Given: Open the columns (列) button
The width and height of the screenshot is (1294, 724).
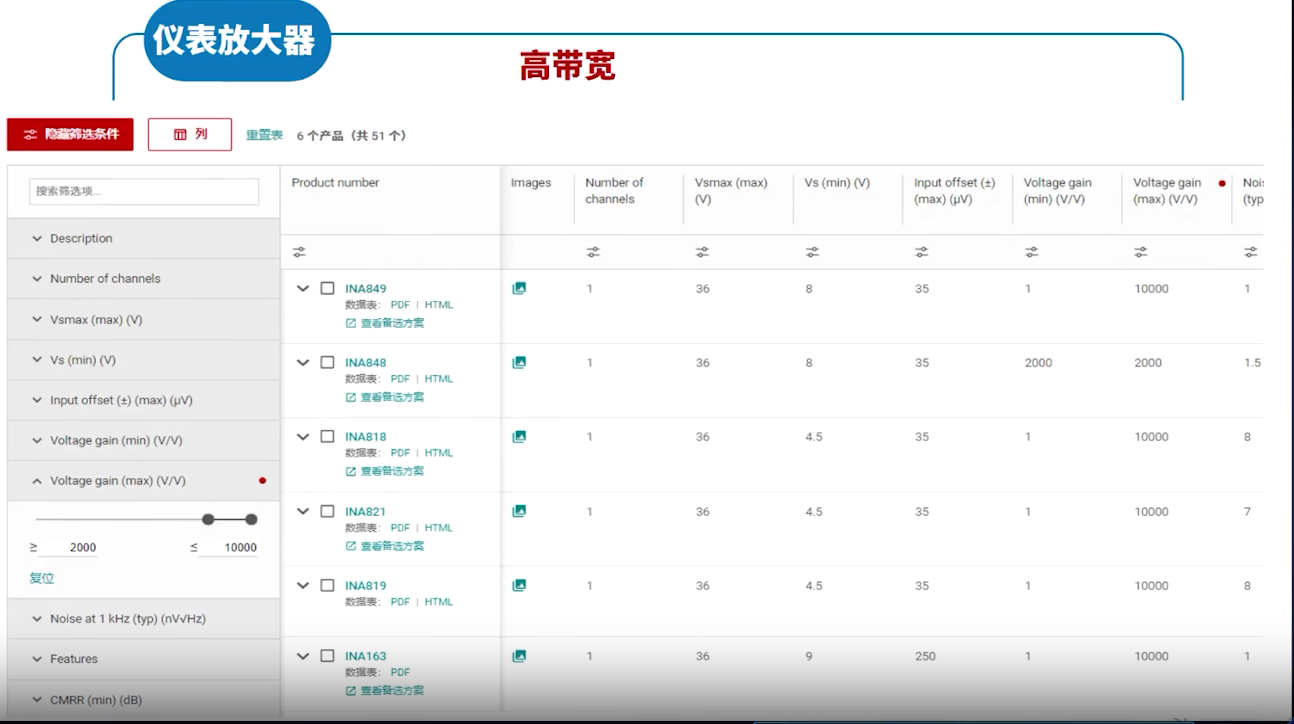Looking at the screenshot, I should point(190,134).
